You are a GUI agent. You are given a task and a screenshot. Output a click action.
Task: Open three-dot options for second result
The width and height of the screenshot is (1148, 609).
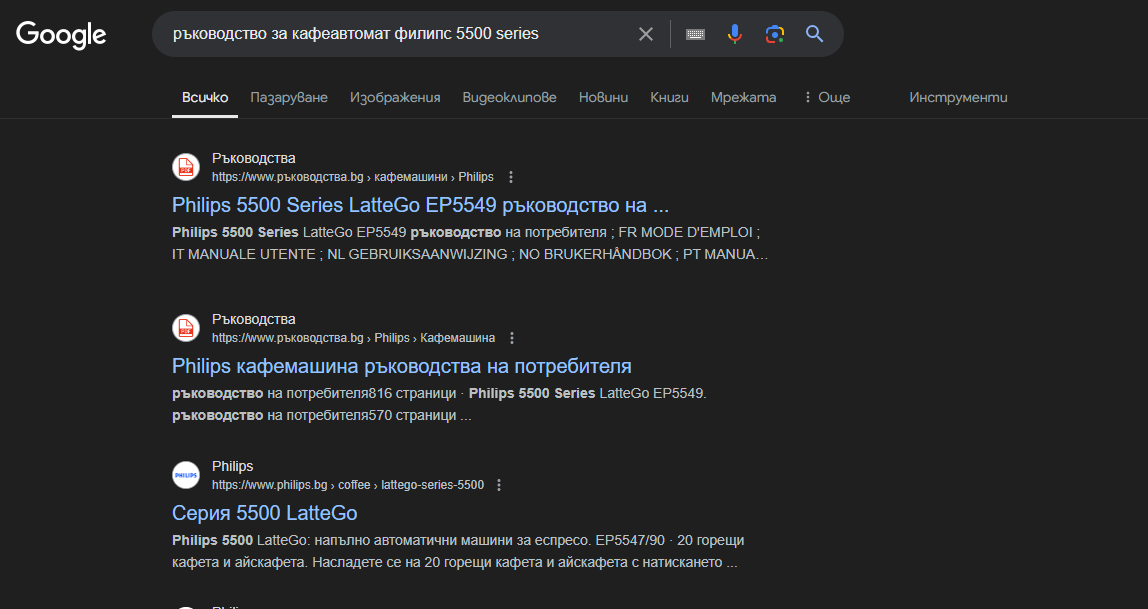coord(513,338)
